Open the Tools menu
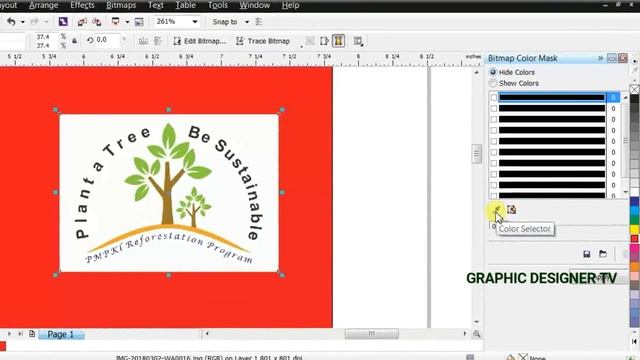The width and height of the screenshot is (640, 360). point(218,5)
